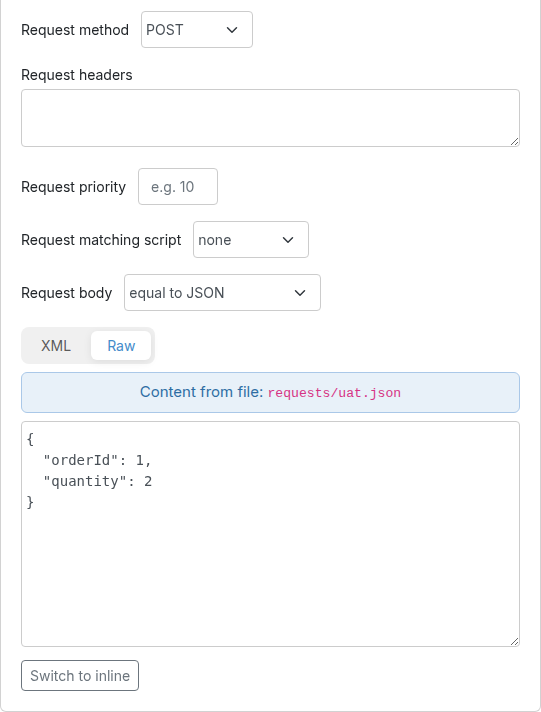This screenshot has height=712, width=541.
Task: Click the Request method label
Action: (75, 30)
